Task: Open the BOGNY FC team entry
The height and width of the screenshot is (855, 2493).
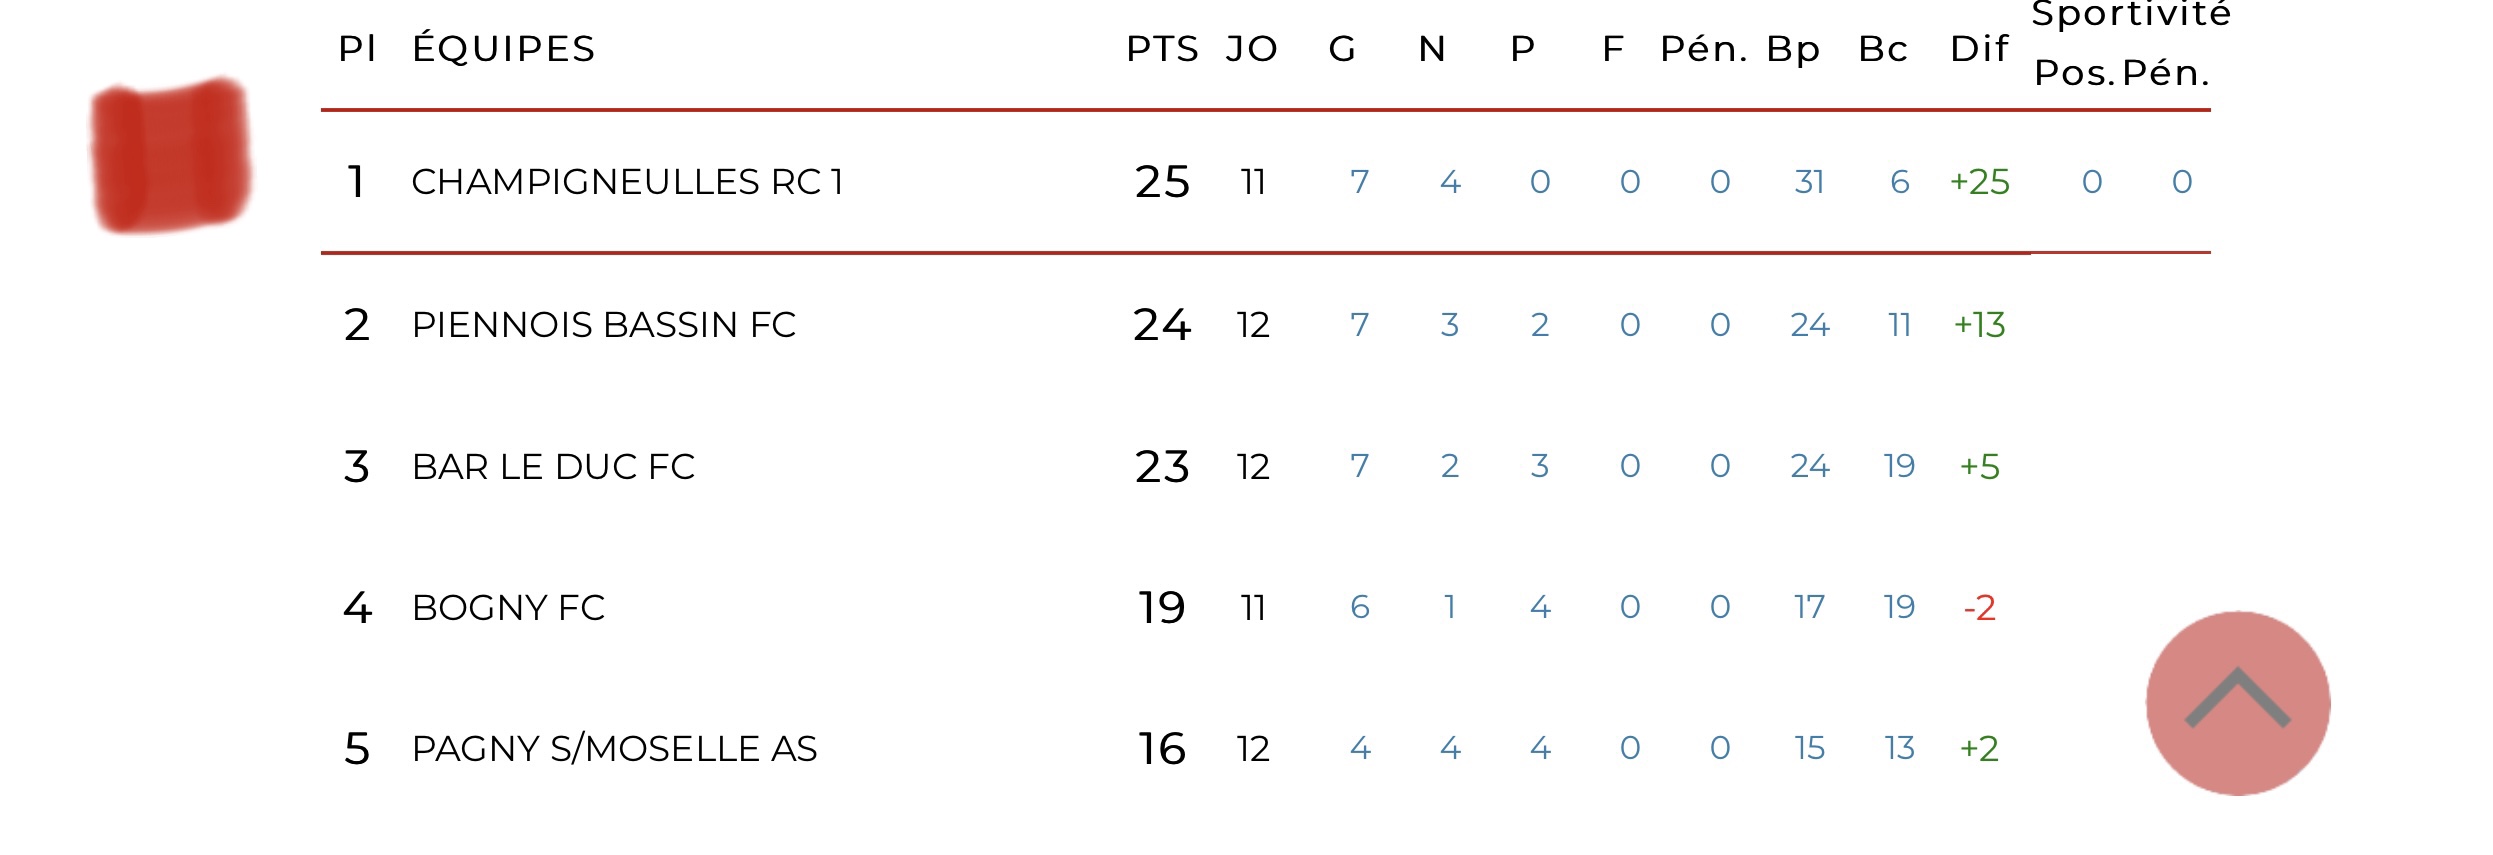Action: (x=508, y=608)
